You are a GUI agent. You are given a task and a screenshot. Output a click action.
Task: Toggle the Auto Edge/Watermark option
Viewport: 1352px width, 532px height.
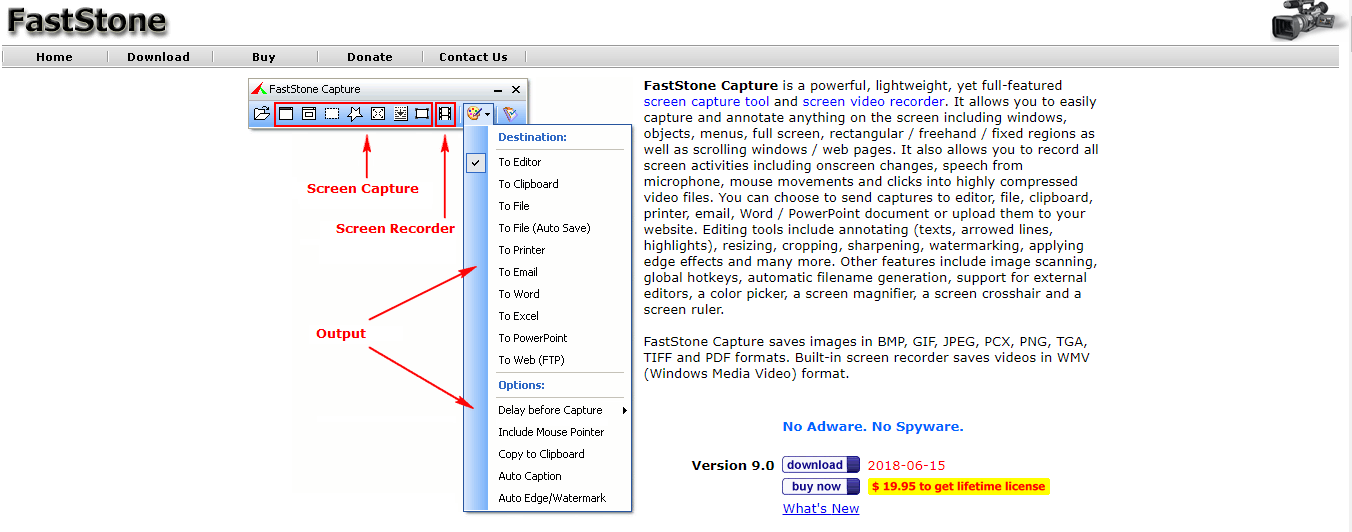coord(548,498)
